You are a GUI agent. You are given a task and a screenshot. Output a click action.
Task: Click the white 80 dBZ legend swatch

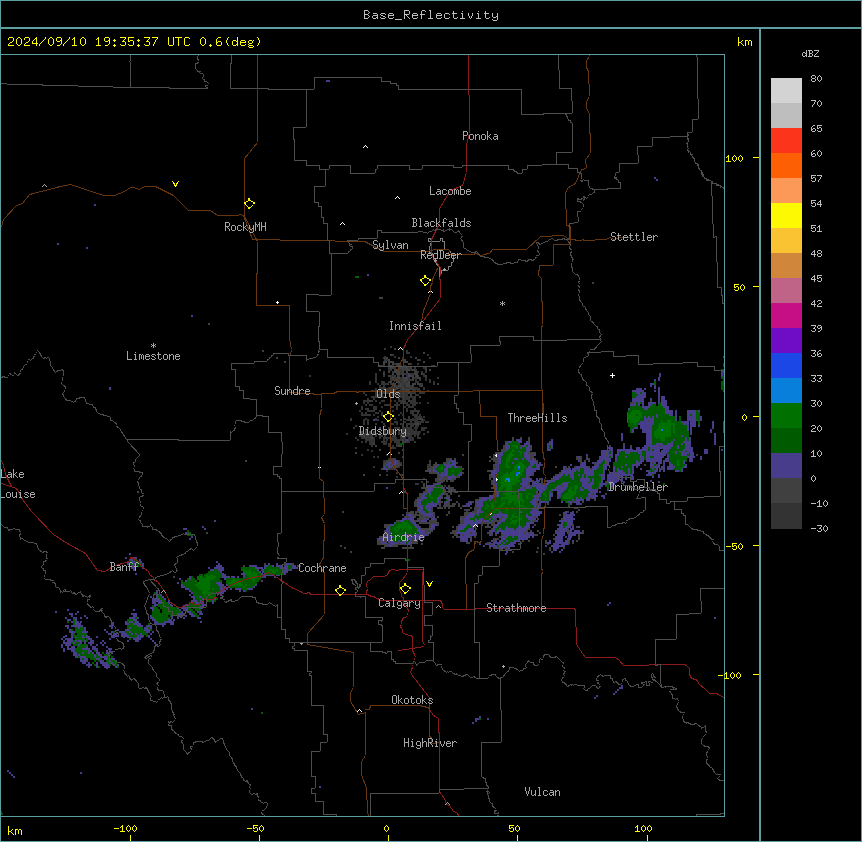786,91
